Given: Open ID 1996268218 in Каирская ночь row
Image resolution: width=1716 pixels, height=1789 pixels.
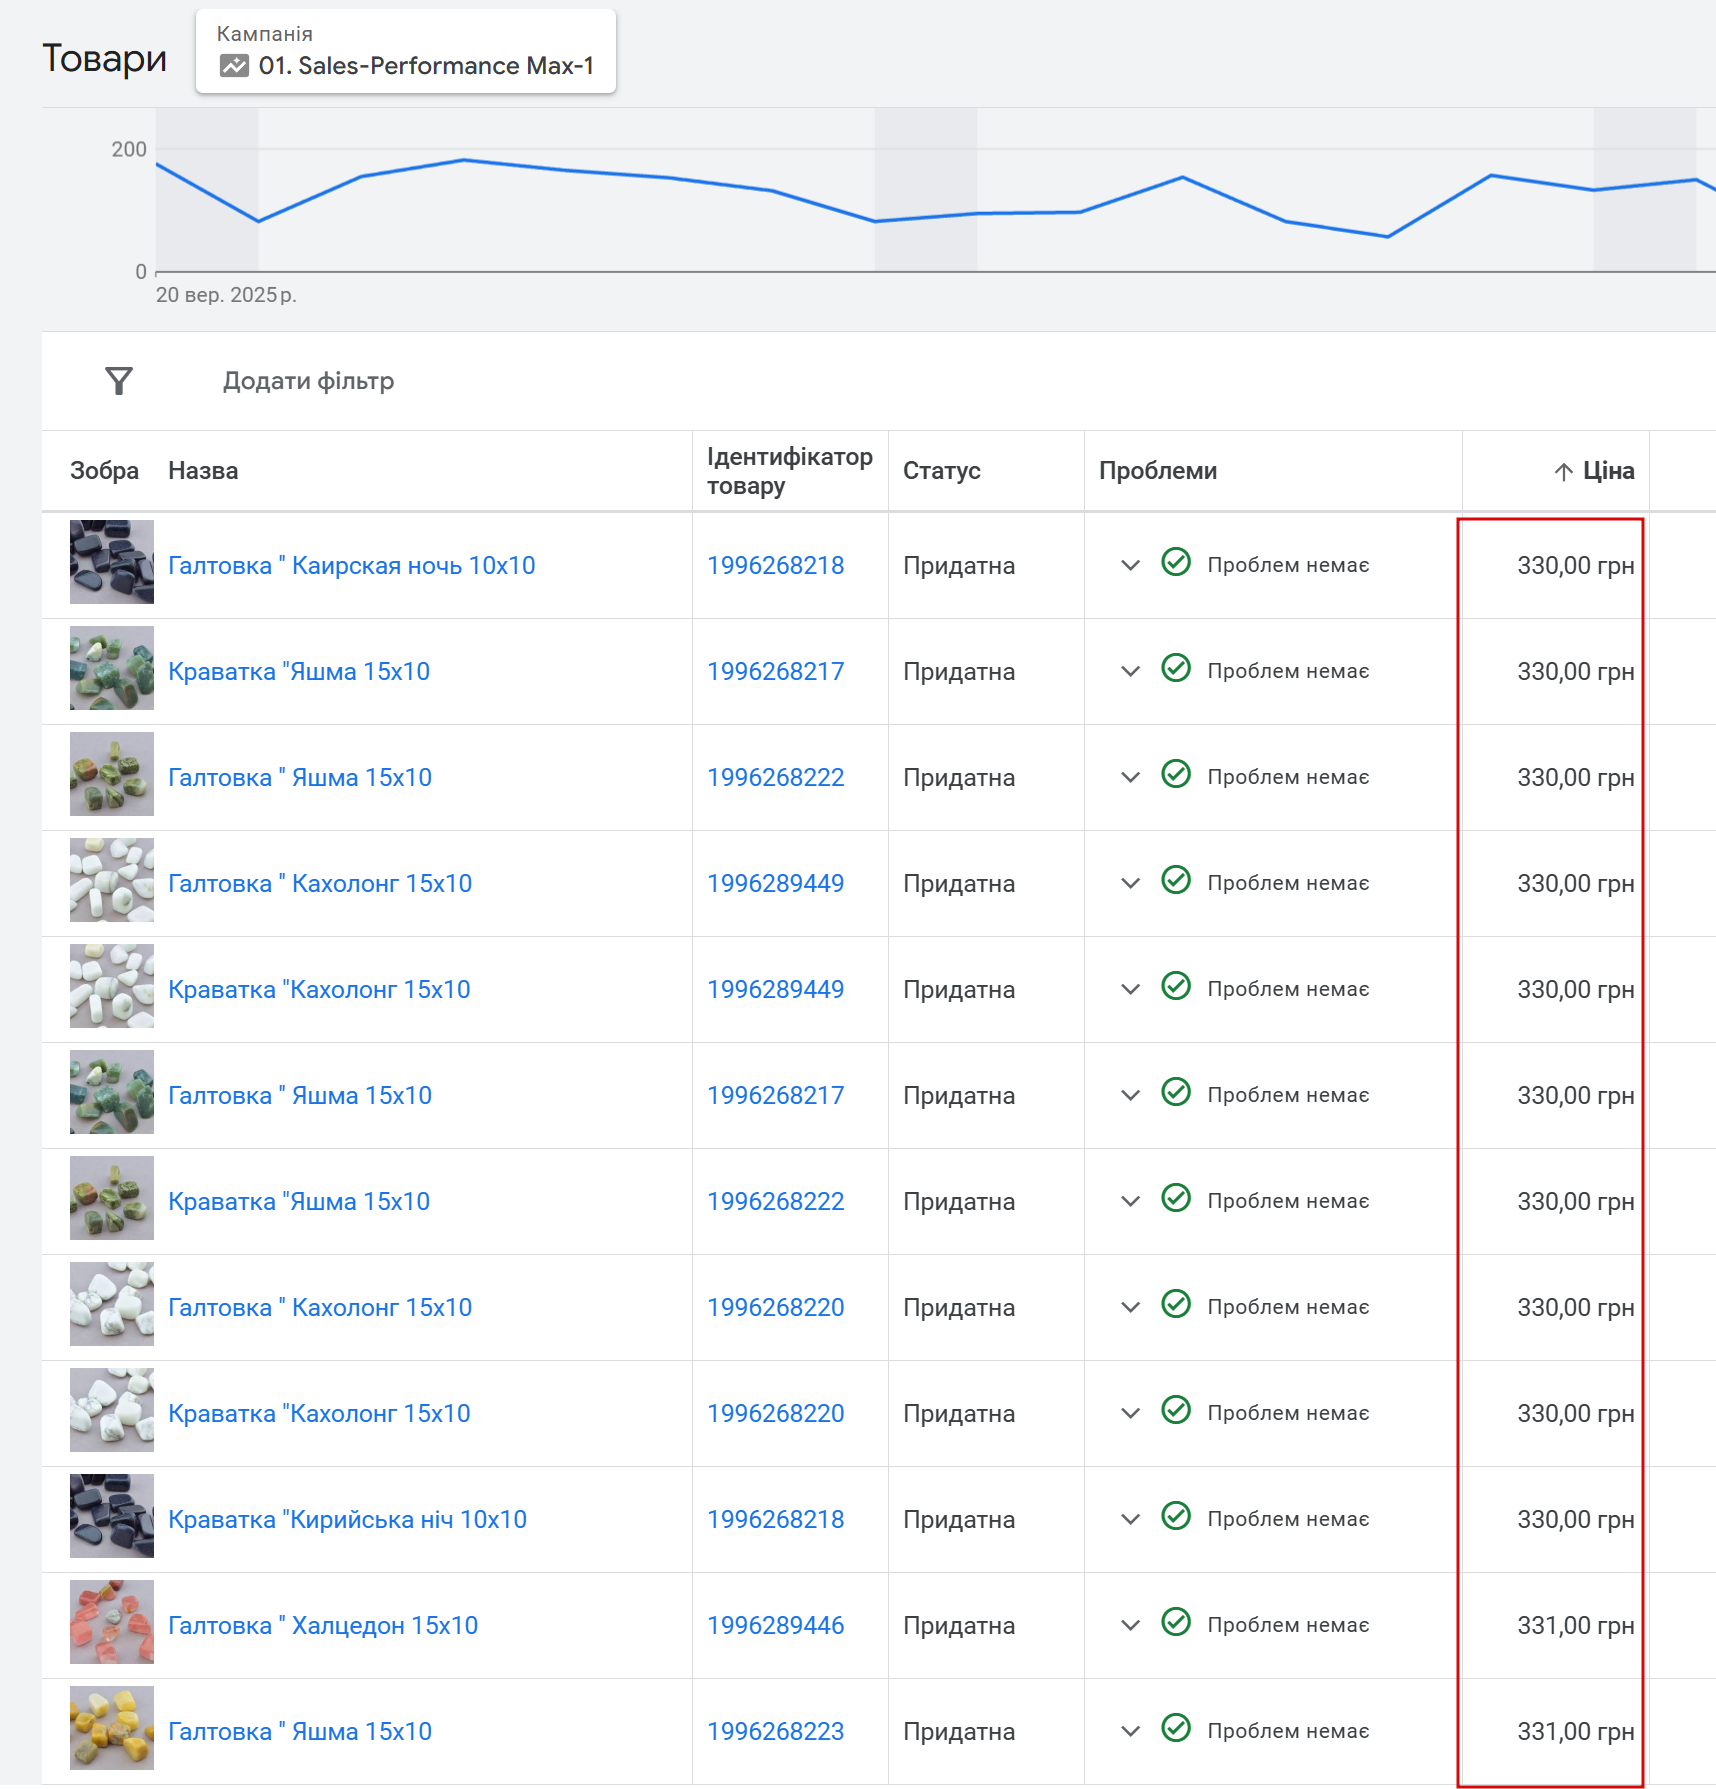Looking at the screenshot, I should 776,565.
